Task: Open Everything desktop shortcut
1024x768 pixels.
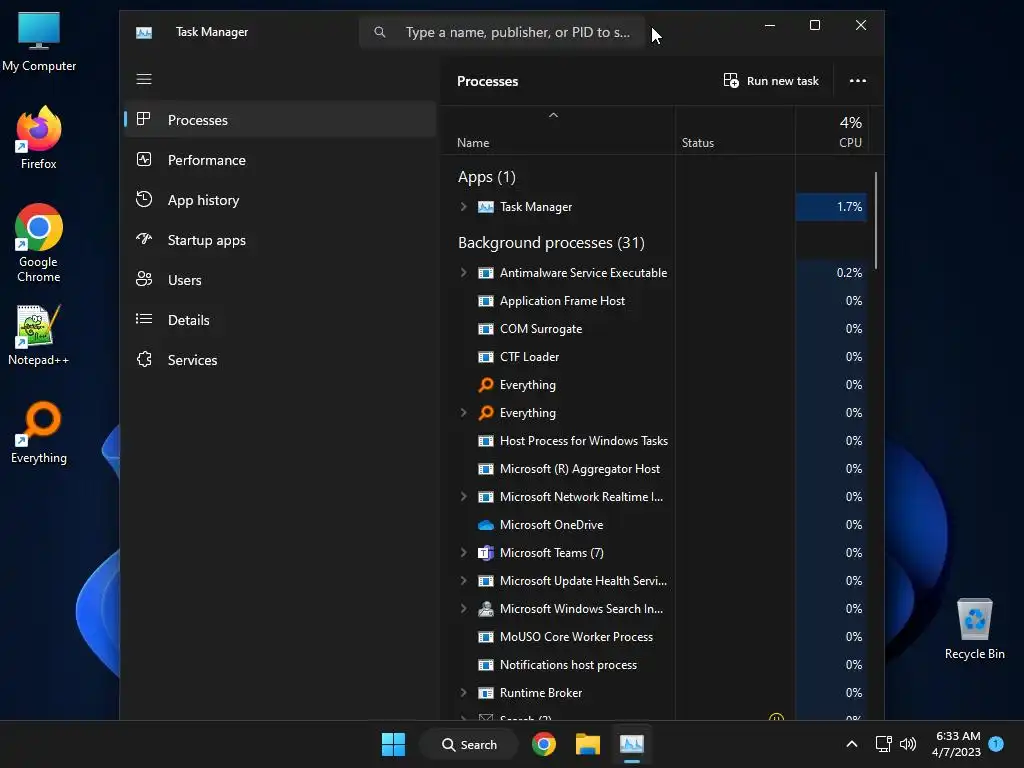Action: [x=39, y=432]
